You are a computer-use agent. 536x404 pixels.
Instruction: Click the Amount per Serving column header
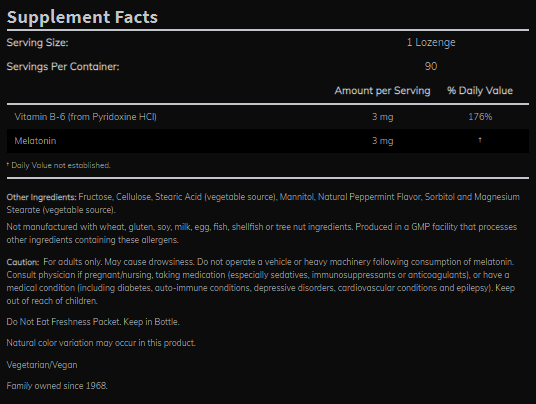click(x=382, y=91)
